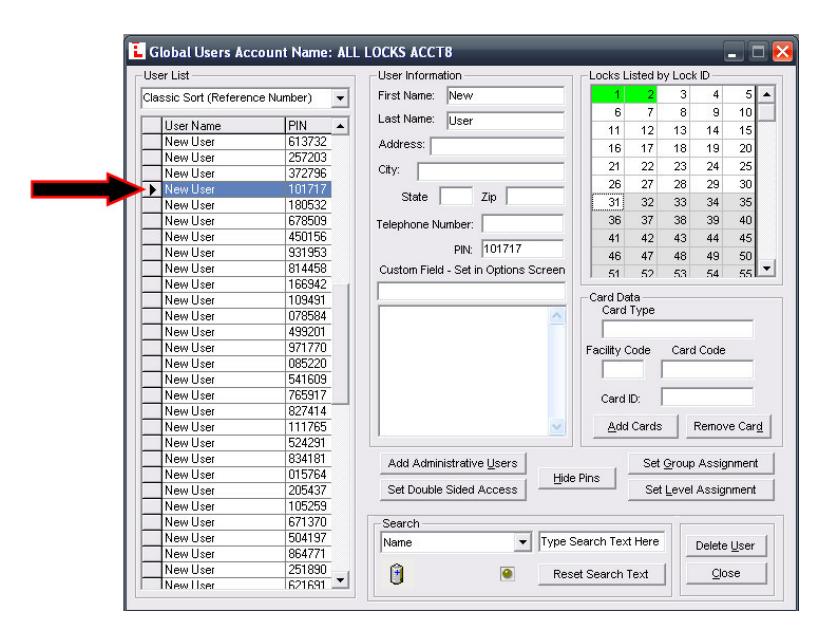Image resolution: width=826 pixels, height=634 pixels.
Task: Select user row with PIN 765917
Action: pos(237,395)
